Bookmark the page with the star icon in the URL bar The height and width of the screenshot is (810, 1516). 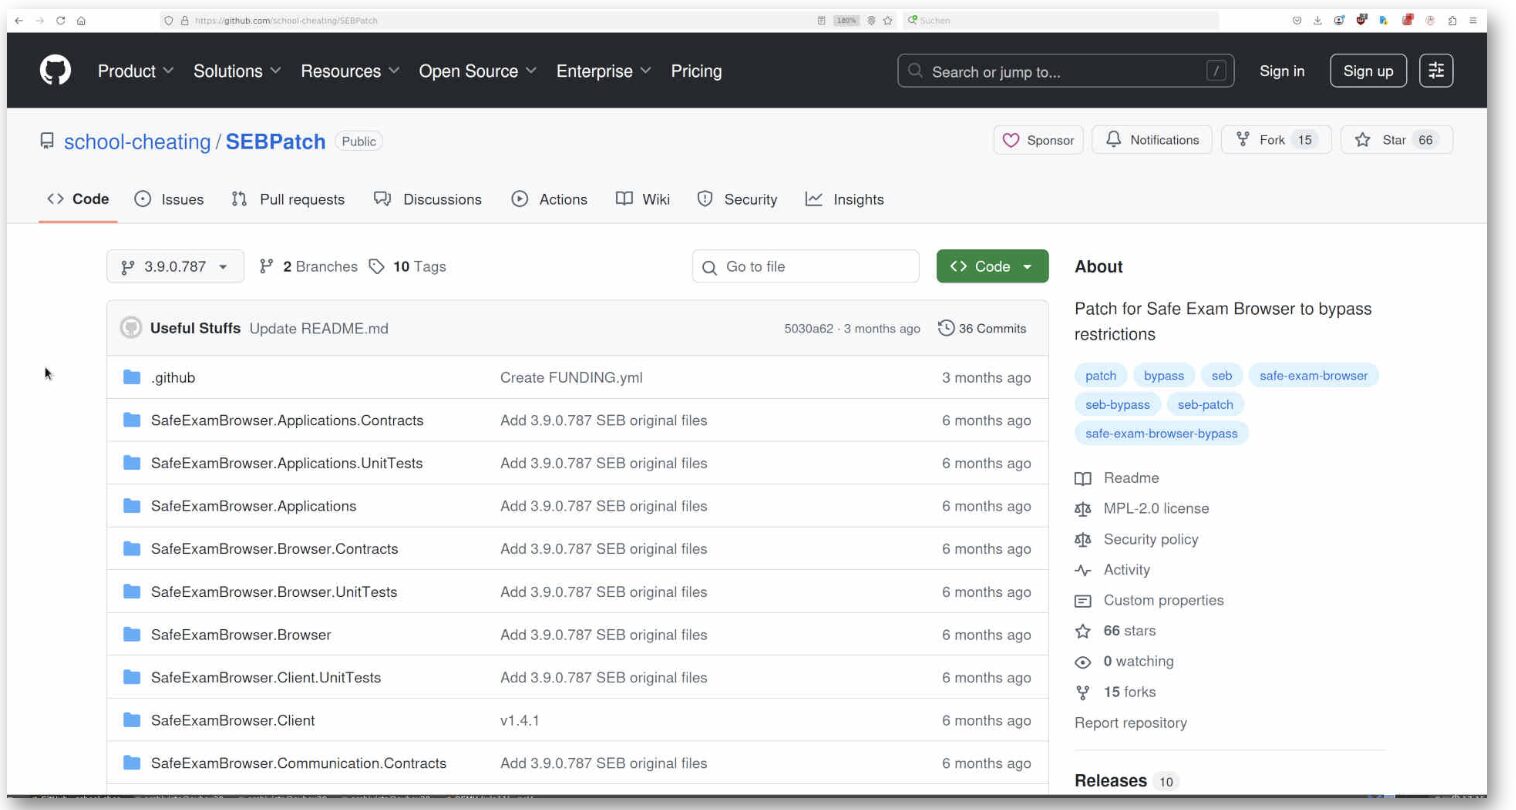tap(887, 20)
